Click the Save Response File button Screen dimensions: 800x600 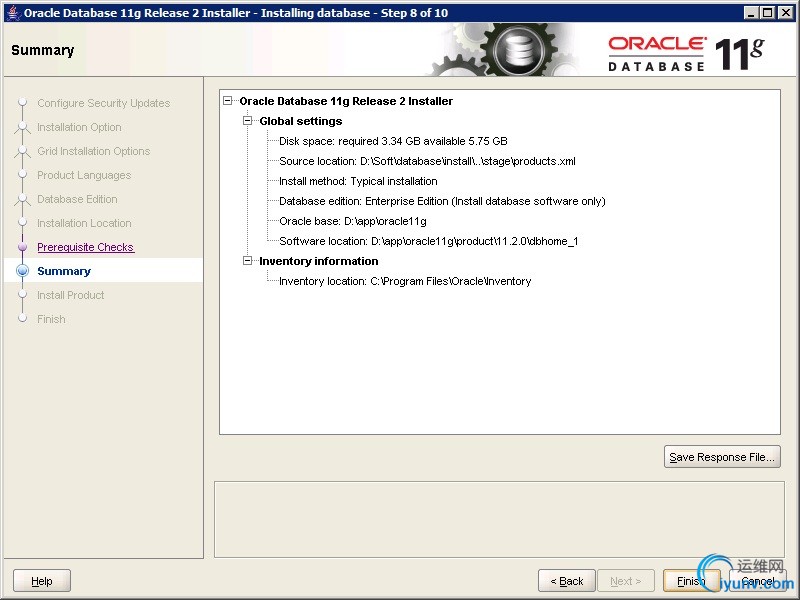722,457
